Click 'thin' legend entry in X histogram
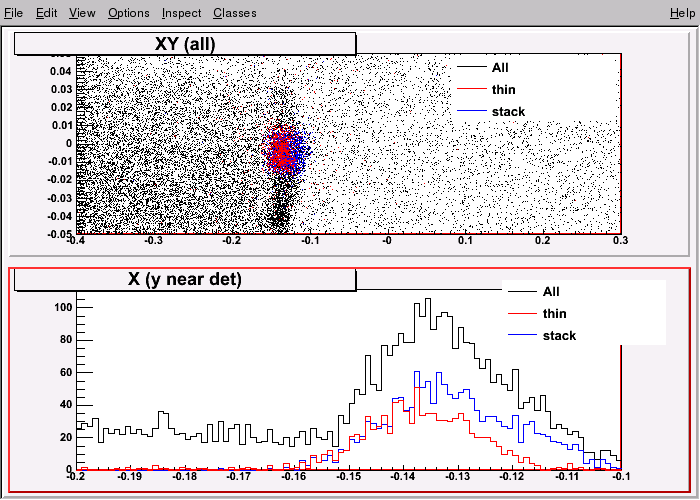Viewport: 700px width, 500px height. coord(554,313)
